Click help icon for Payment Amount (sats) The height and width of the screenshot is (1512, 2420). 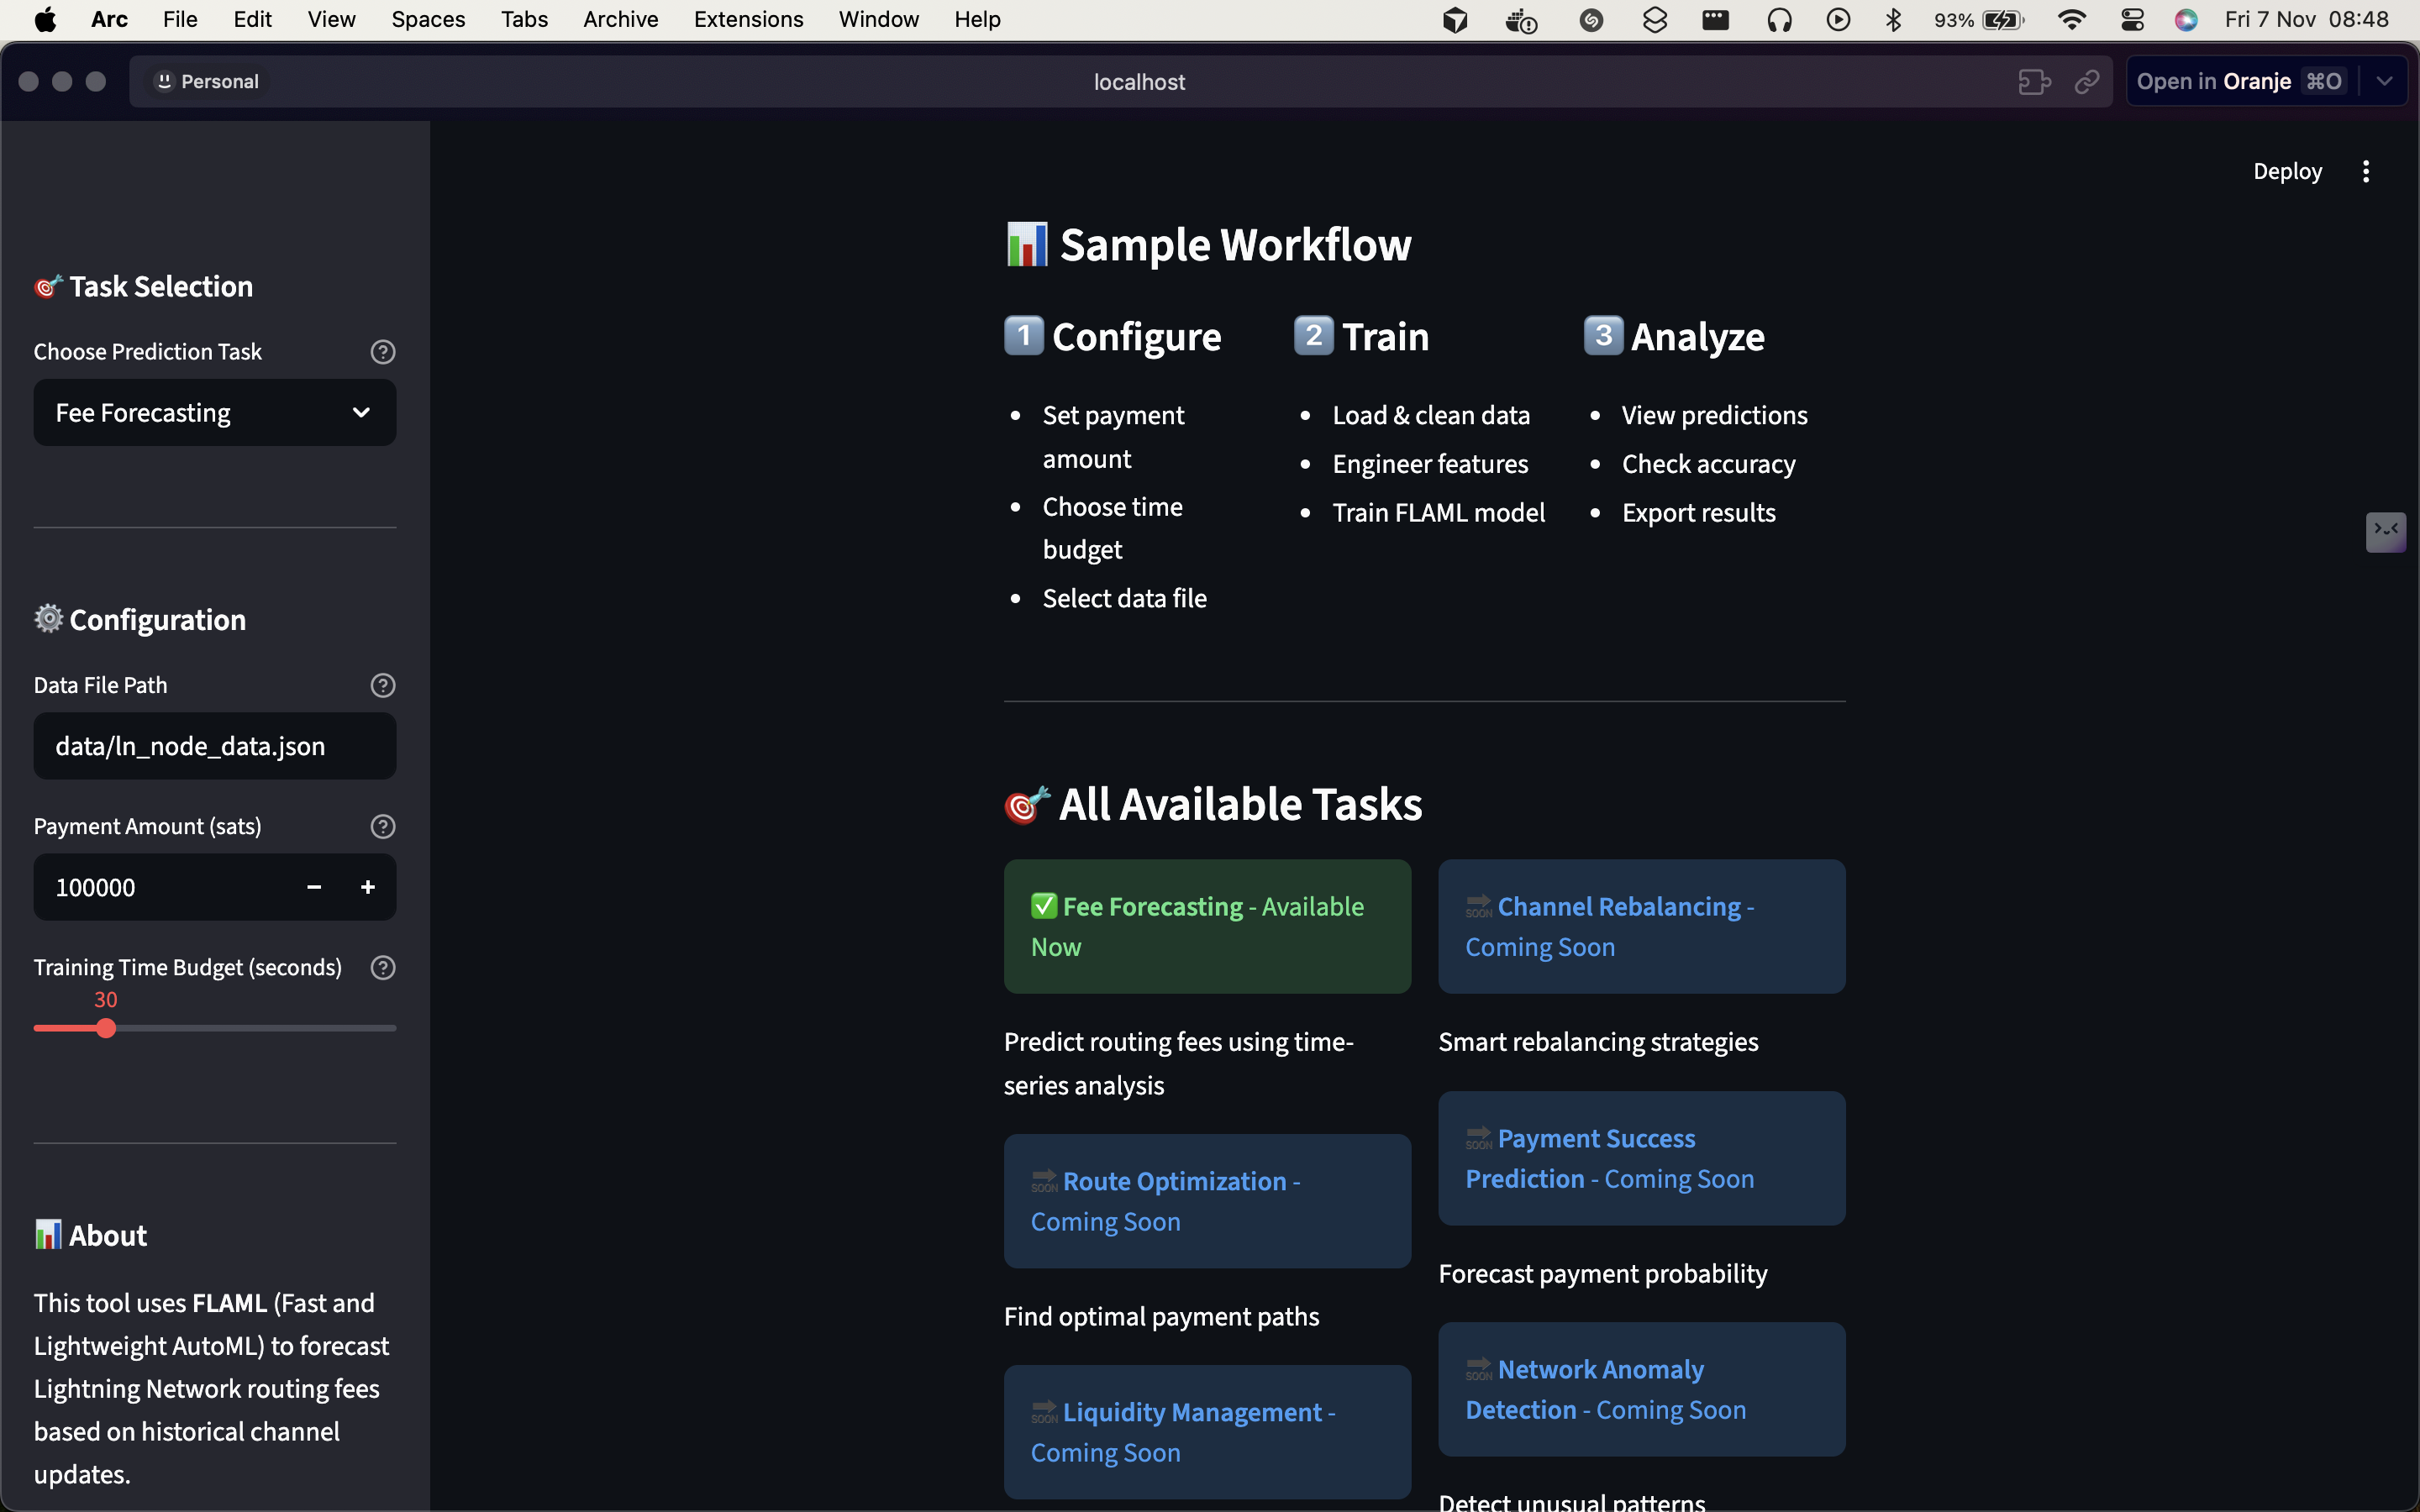[x=382, y=826]
